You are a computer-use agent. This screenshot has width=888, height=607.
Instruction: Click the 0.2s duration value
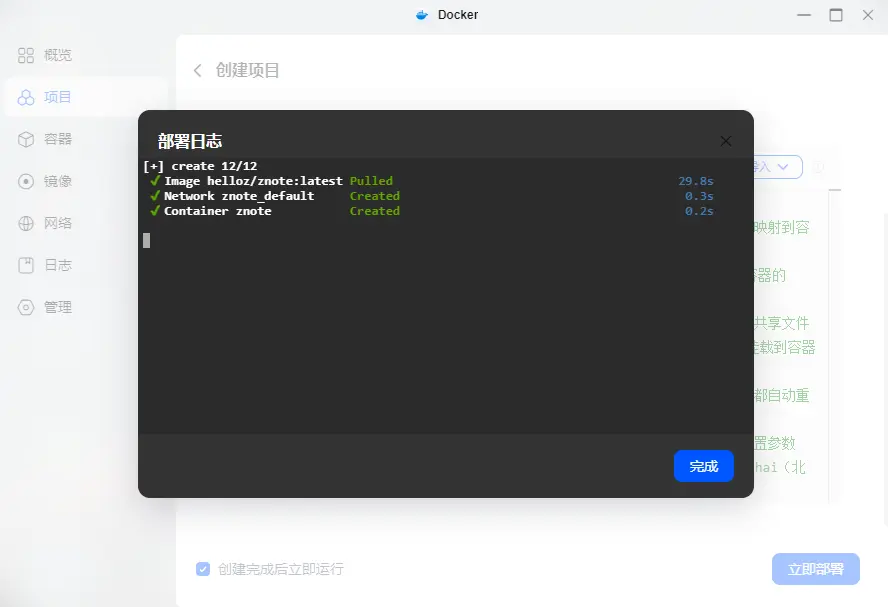[699, 211]
